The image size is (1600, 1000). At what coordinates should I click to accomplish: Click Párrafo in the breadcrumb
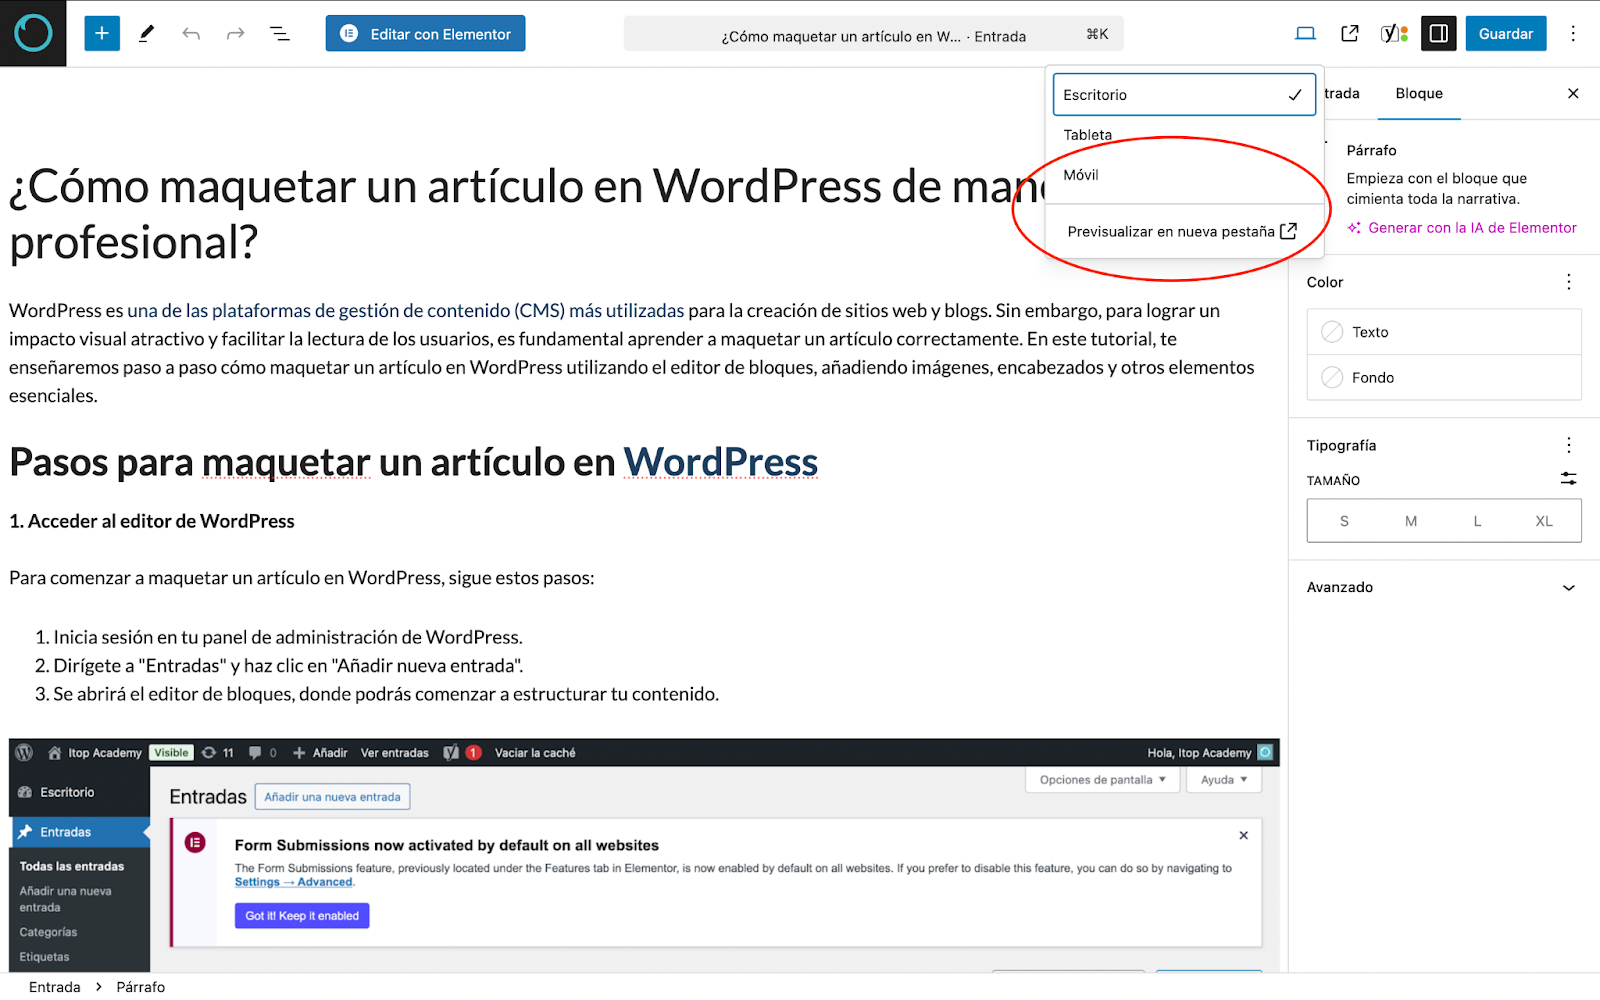tap(141, 987)
